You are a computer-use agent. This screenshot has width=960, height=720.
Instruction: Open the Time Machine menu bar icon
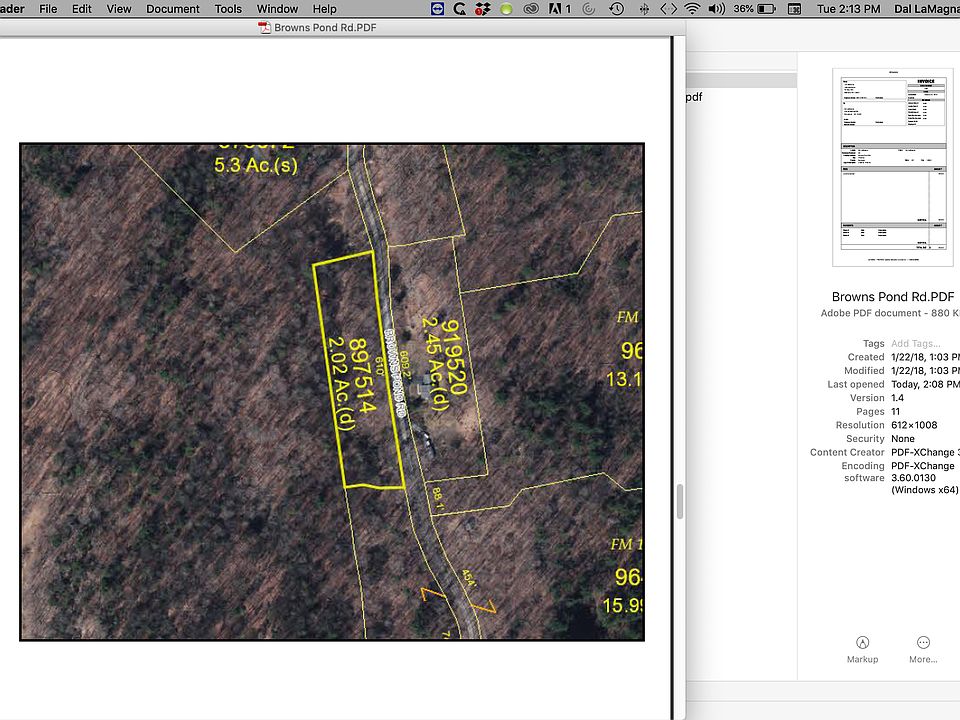[617, 9]
